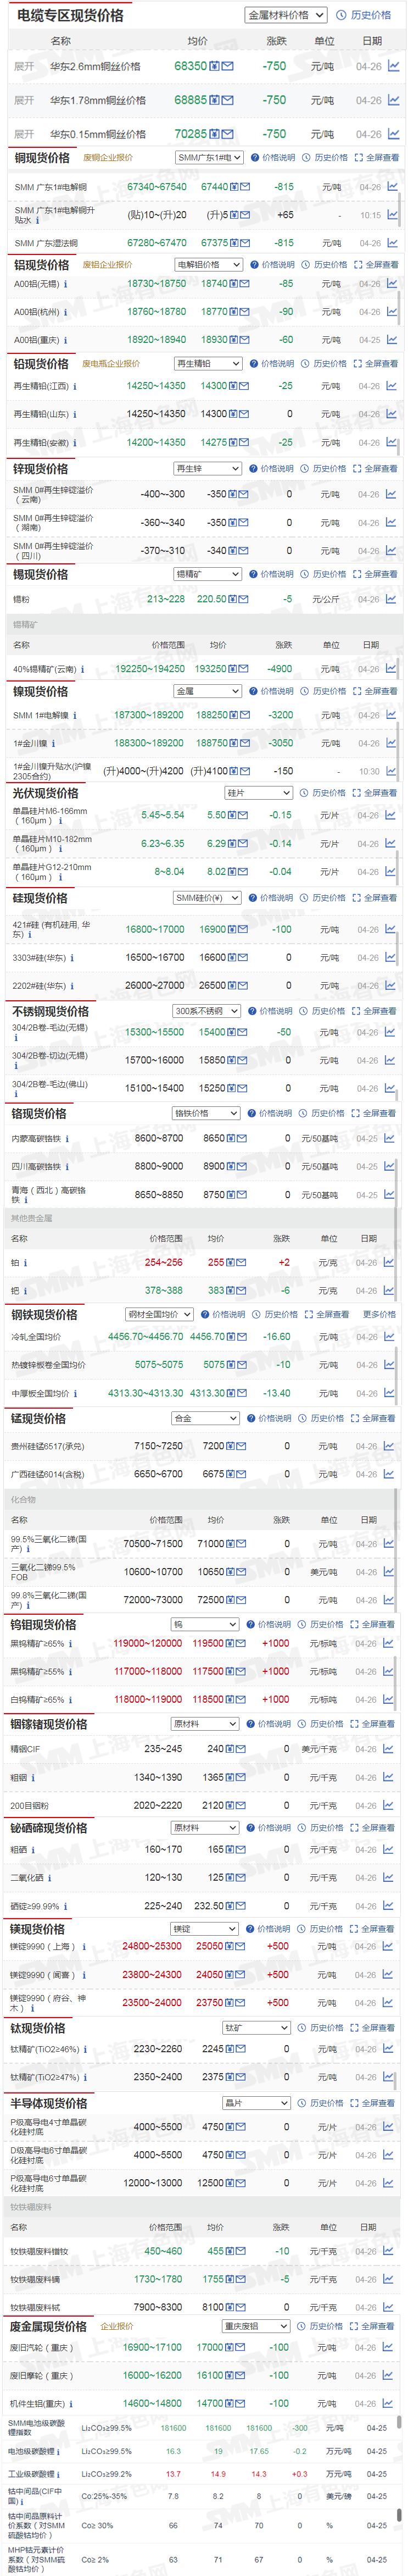Click mail icon in 华东1.78mm铜丝价格 row
This screenshot has height=2576, width=408.
tap(228, 100)
